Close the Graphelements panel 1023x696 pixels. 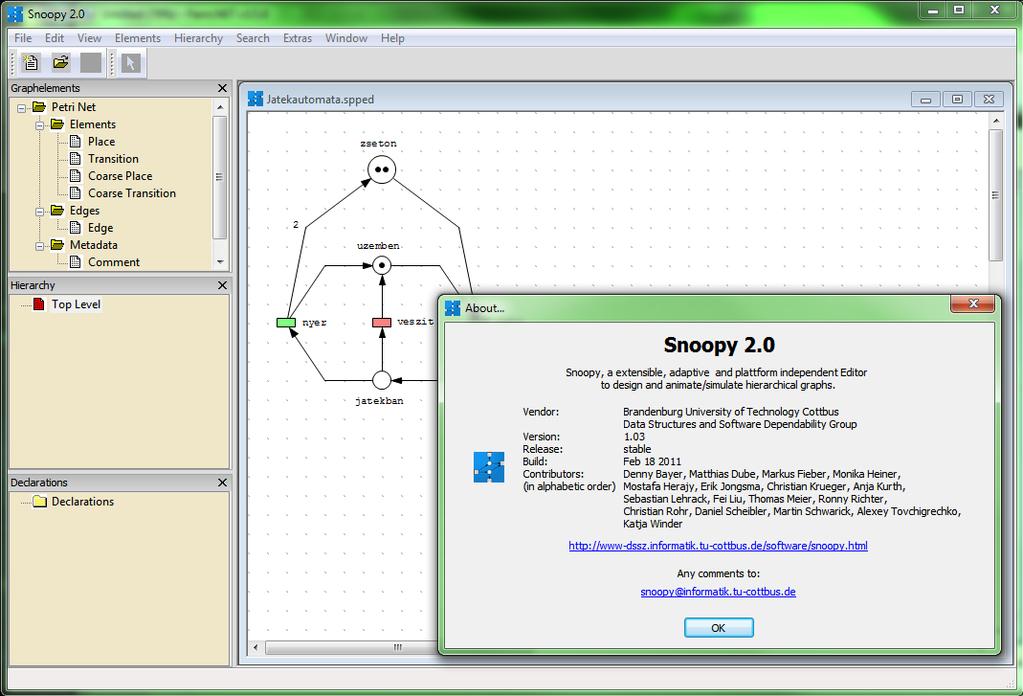point(222,88)
